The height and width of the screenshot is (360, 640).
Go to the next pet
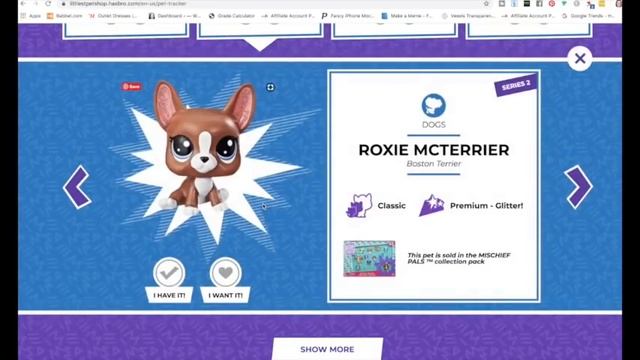[x=578, y=187]
